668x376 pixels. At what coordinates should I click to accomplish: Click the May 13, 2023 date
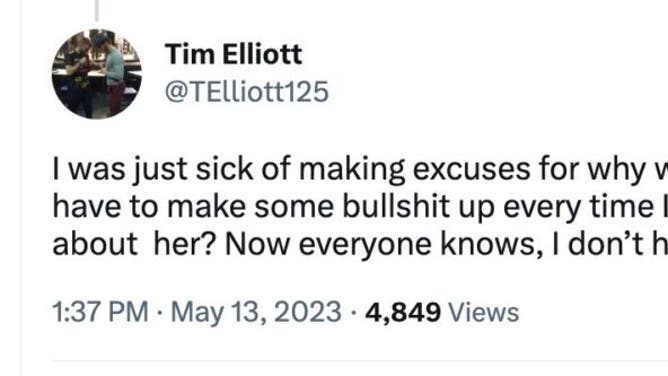pyautogui.click(x=256, y=312)
